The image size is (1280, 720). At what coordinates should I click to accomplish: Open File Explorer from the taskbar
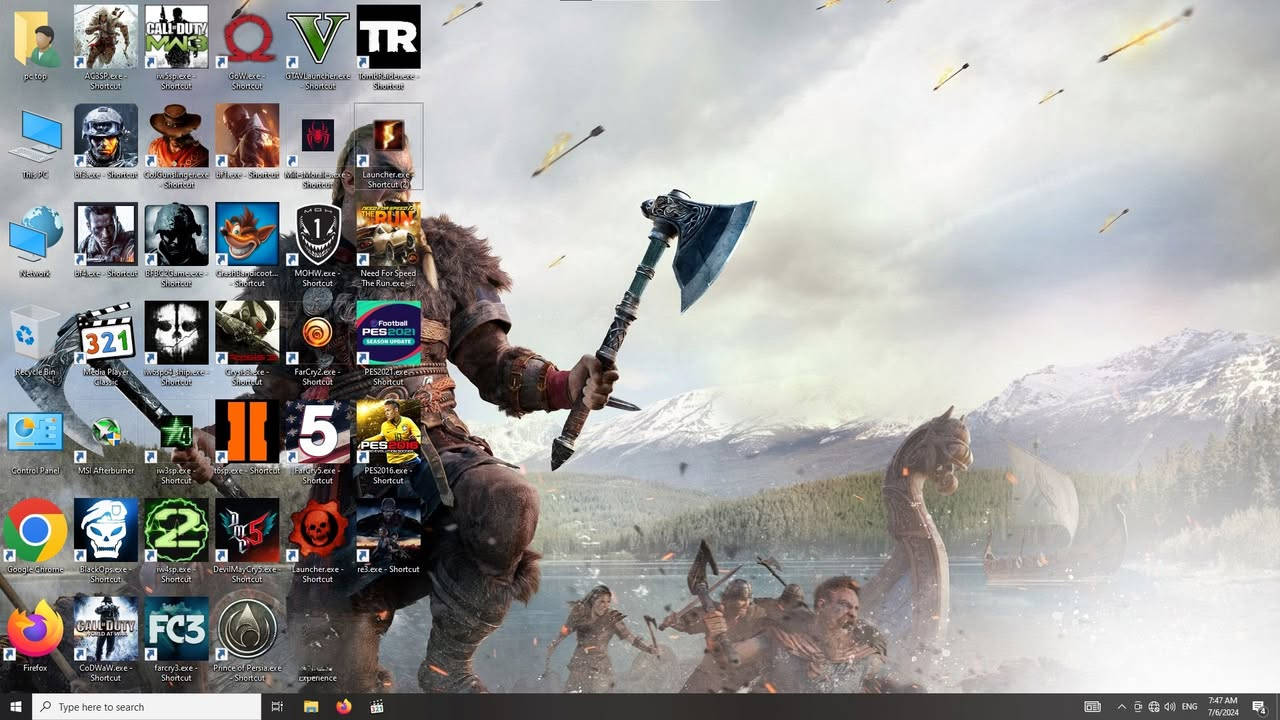pyautogui.click(x=311, y=707)
